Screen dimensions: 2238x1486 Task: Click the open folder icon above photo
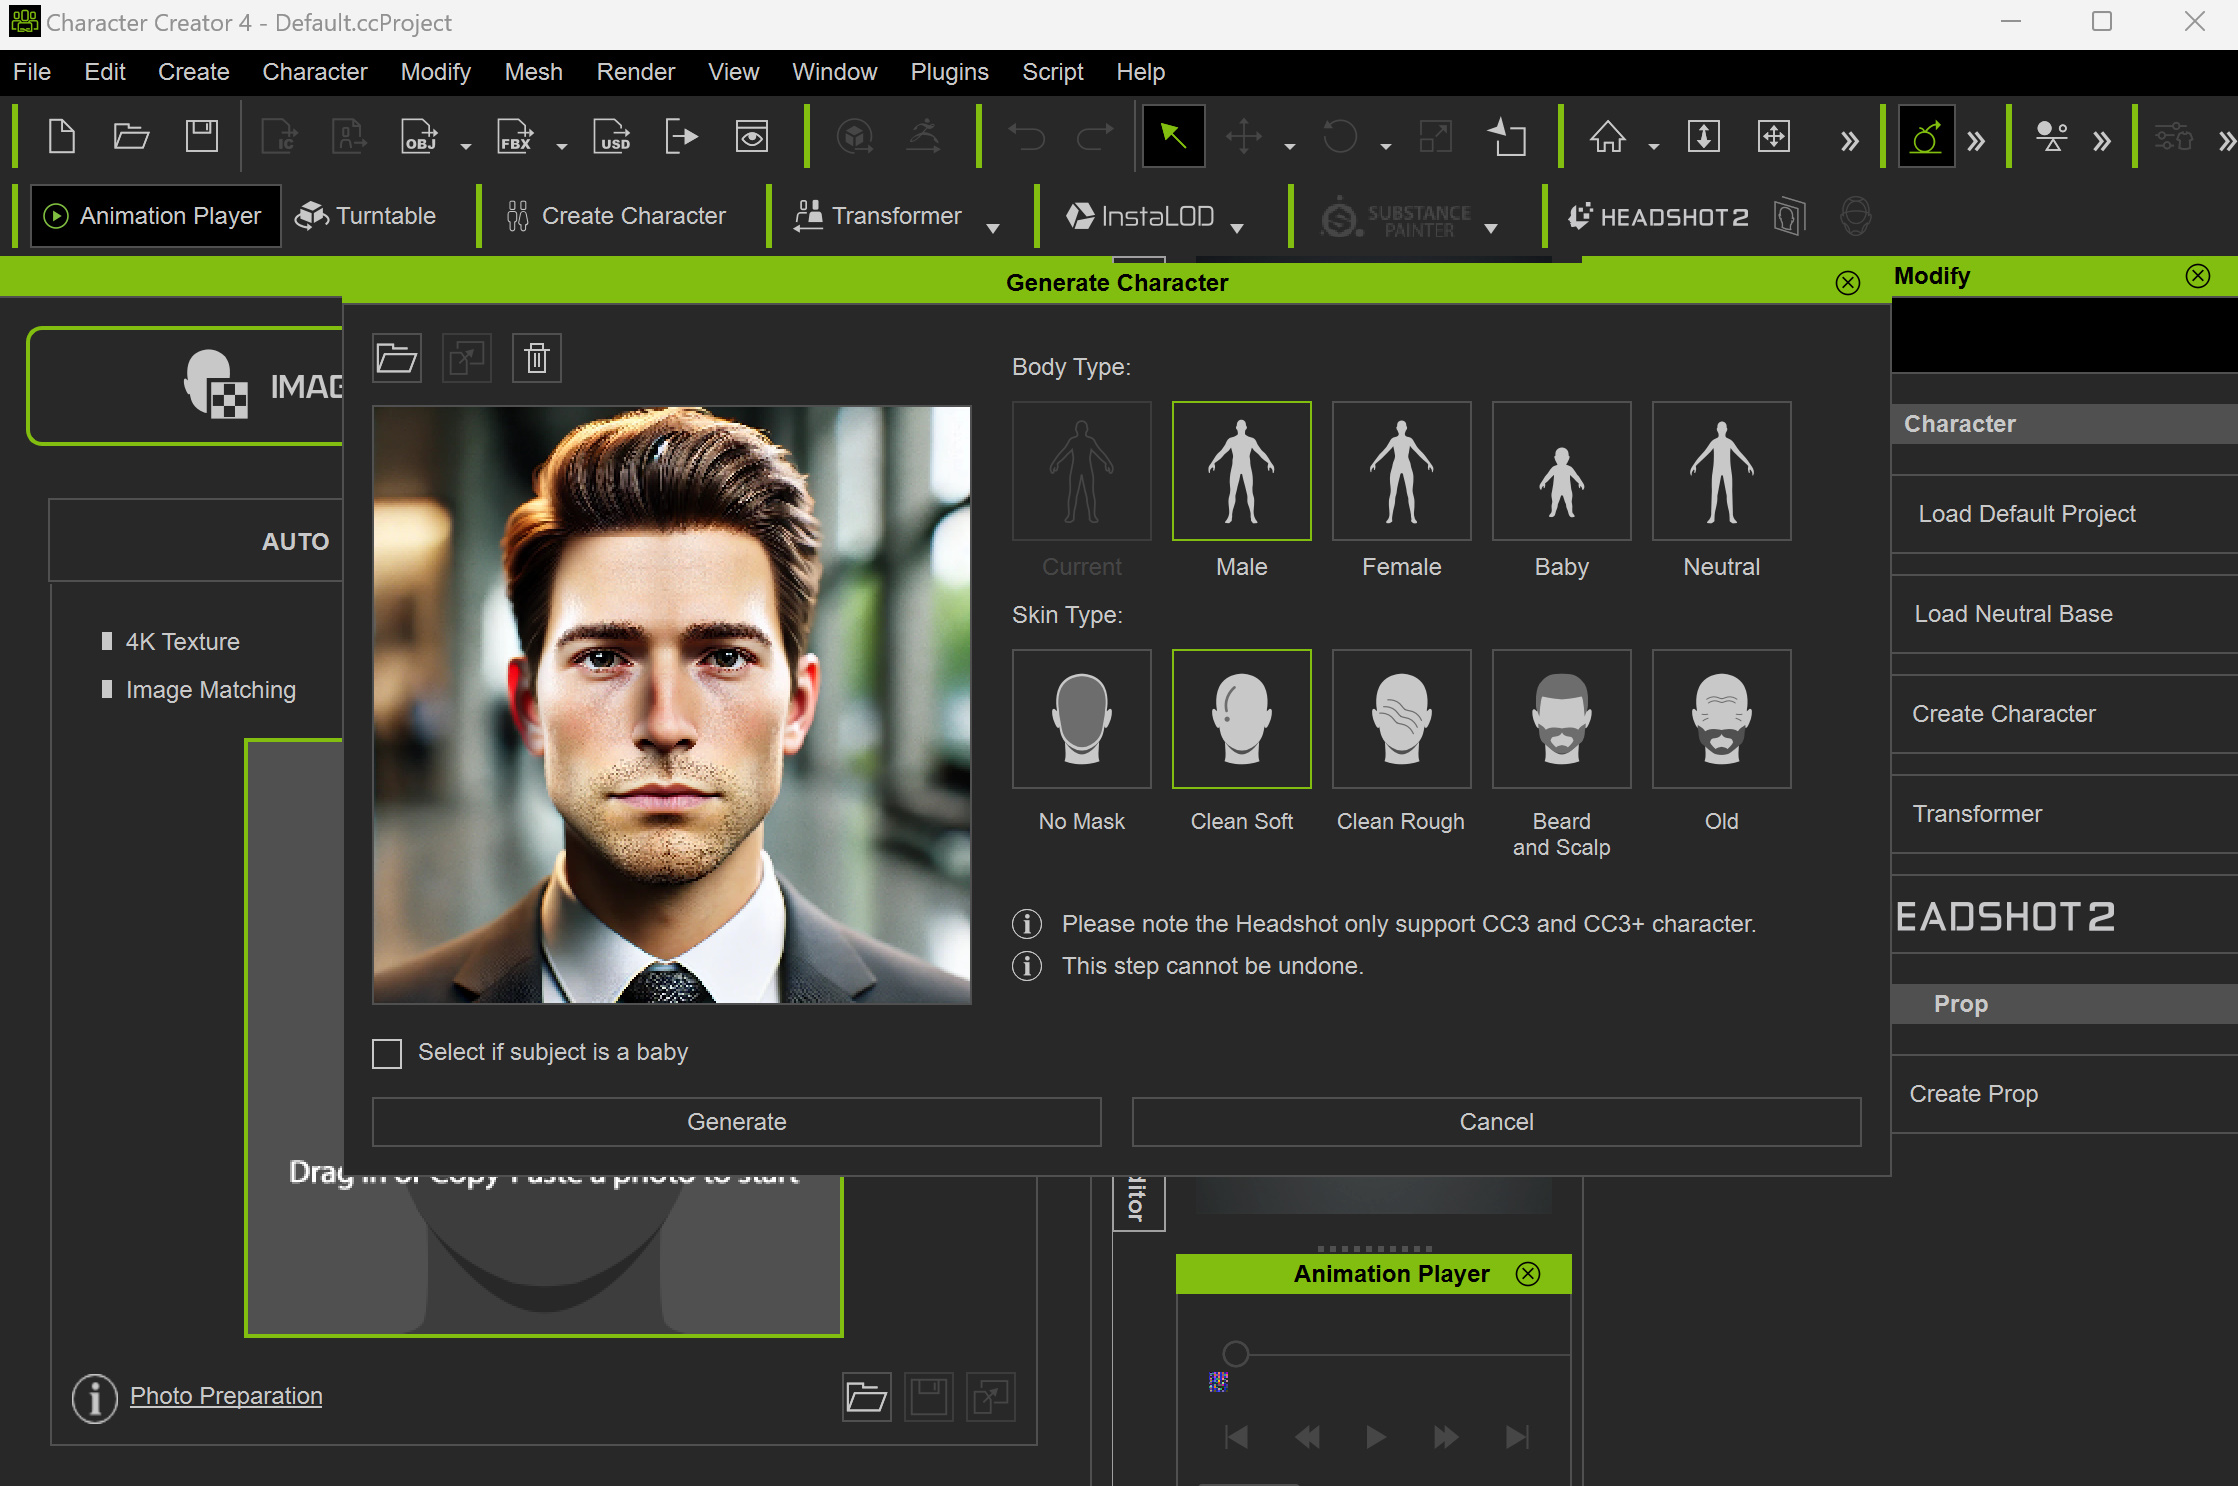click(x=397, y=358)
